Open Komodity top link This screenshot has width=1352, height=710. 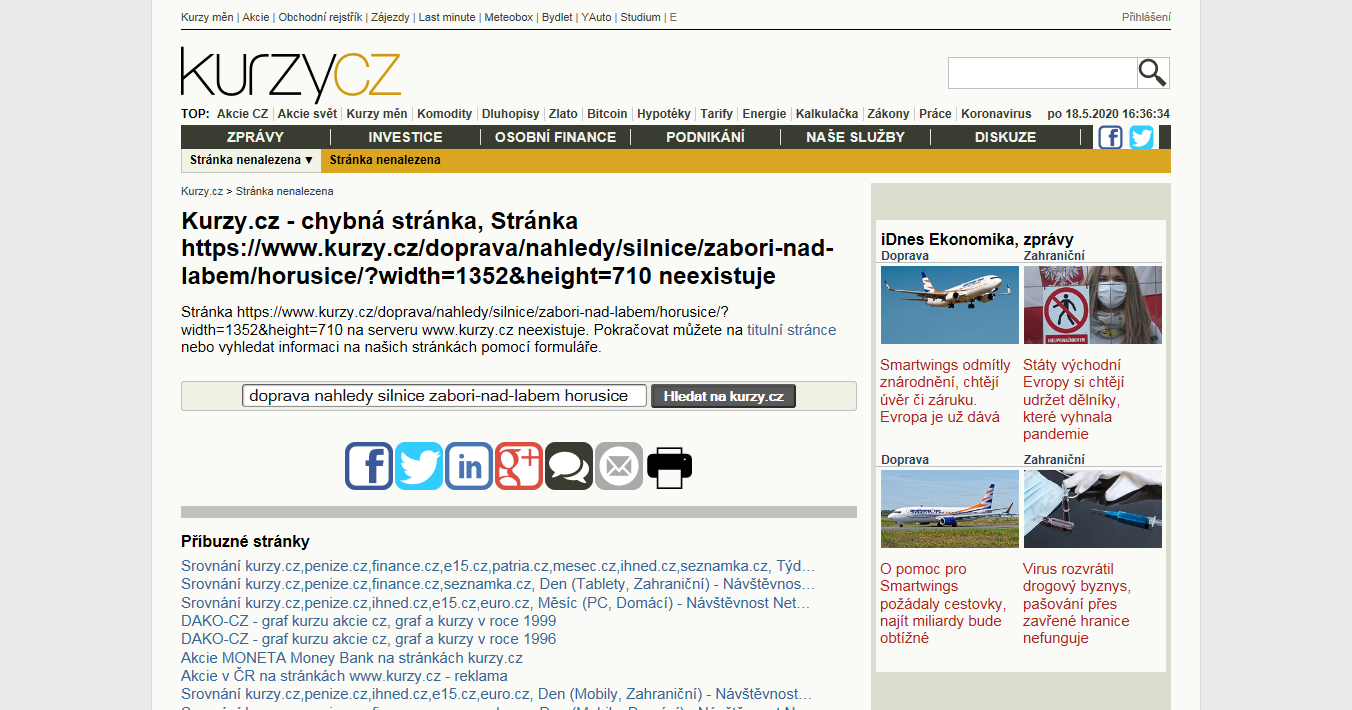tap(444, 114)
